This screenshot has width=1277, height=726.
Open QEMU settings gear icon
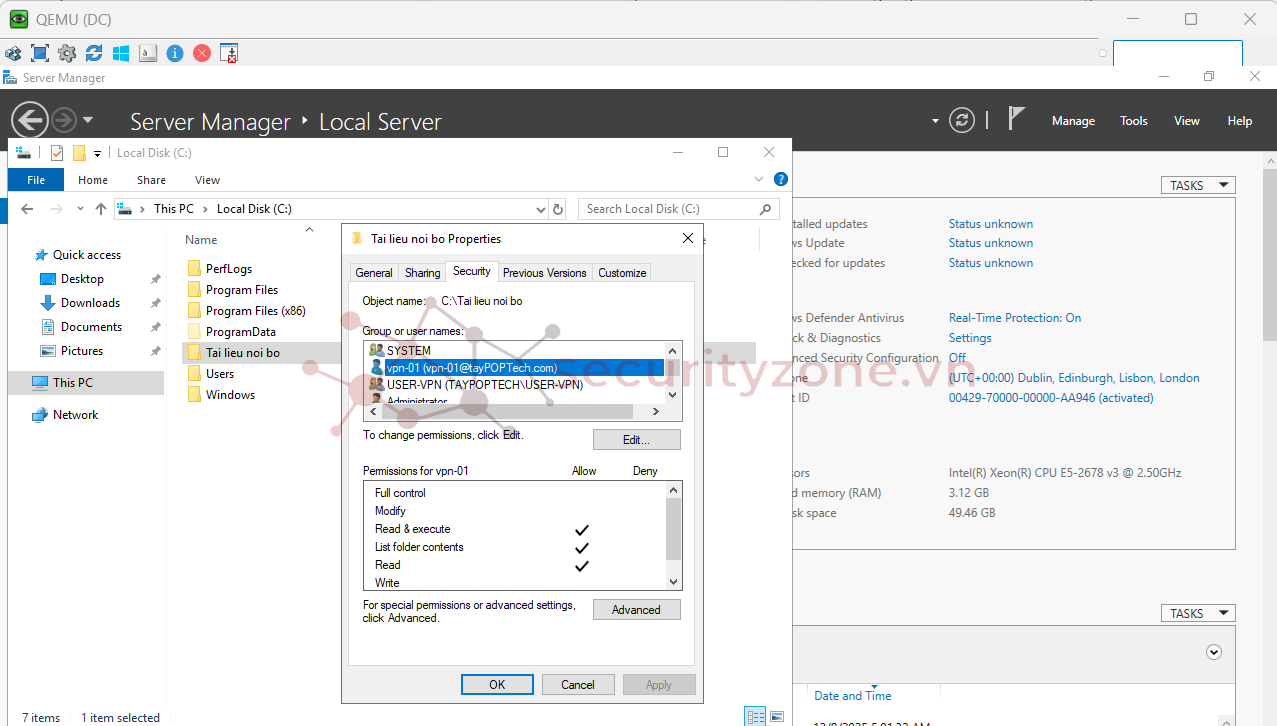click(x=67, y=53)
